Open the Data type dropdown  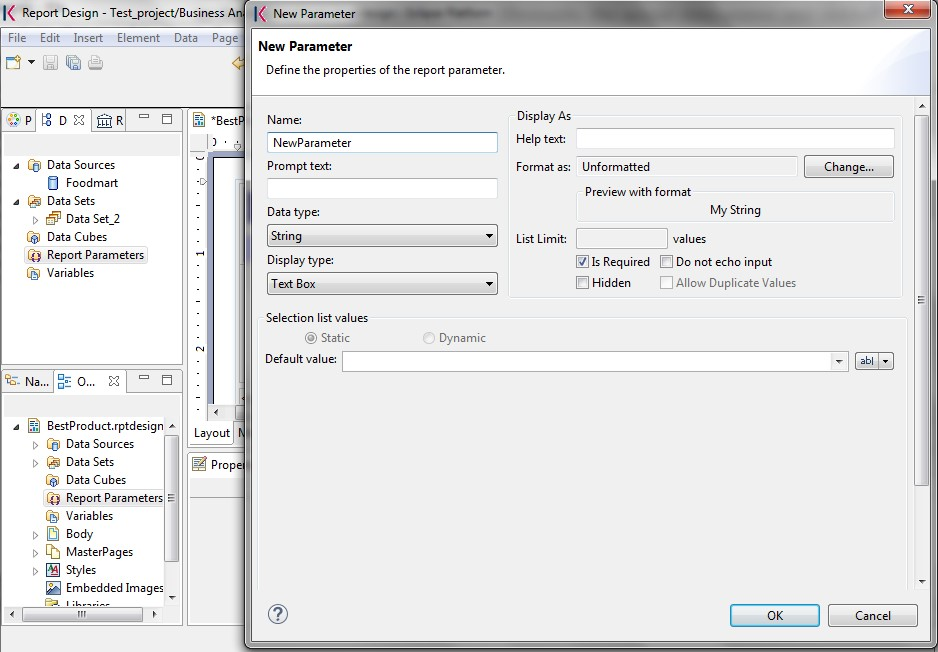[382, 236]
